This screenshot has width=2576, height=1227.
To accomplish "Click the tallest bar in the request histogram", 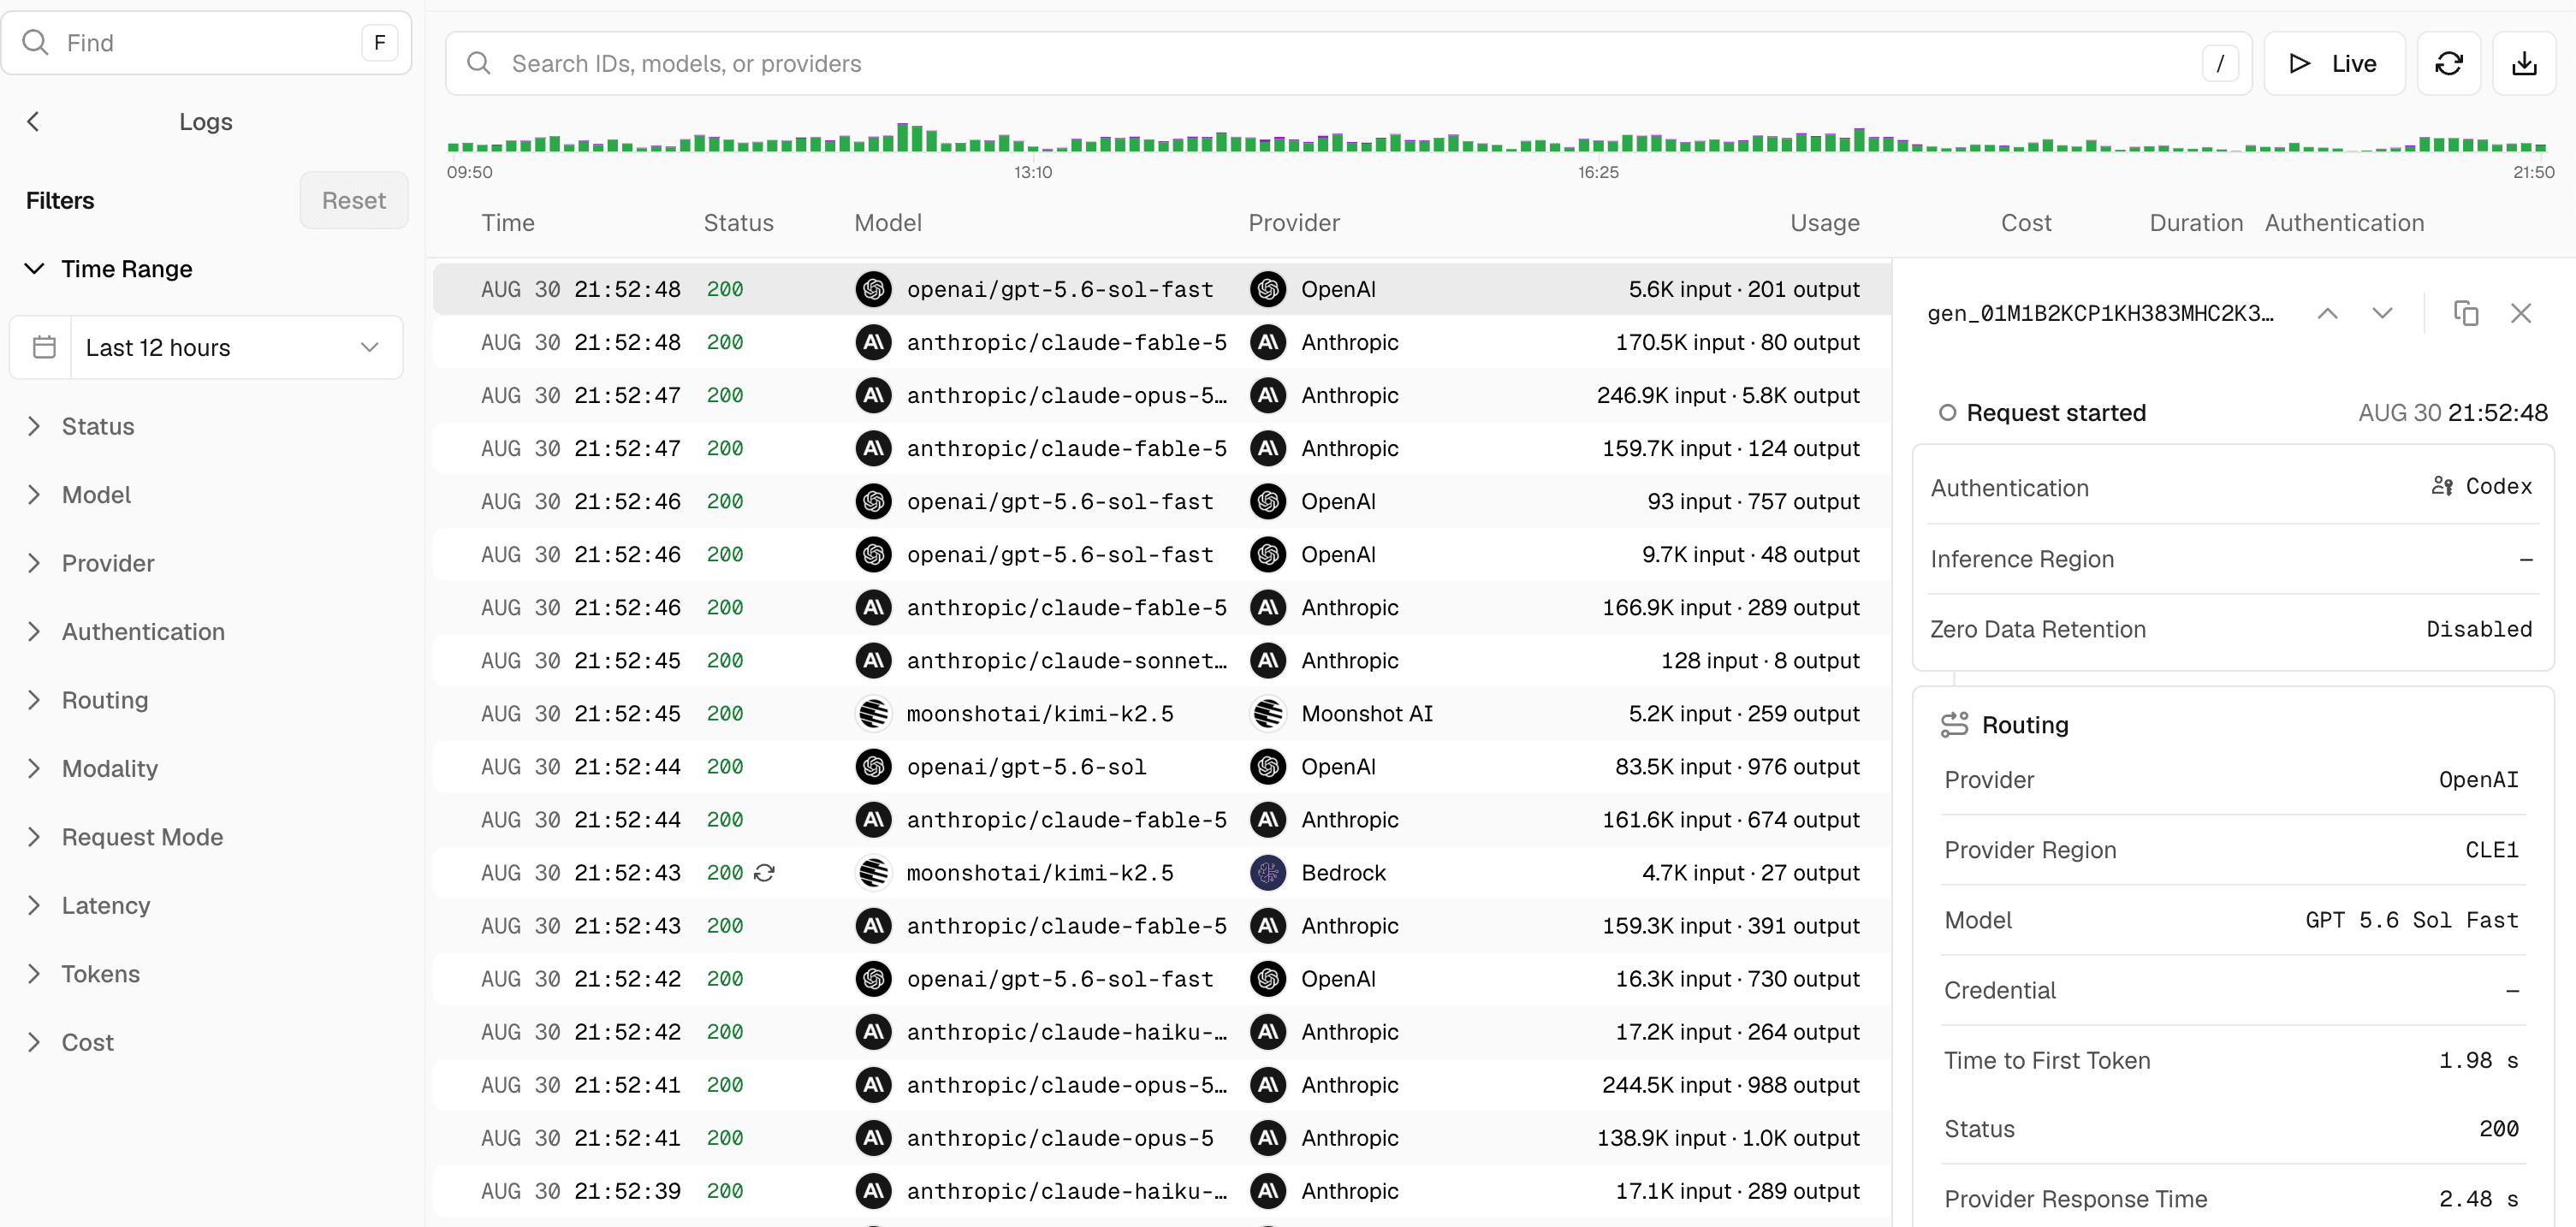I will tap(902, 137).
